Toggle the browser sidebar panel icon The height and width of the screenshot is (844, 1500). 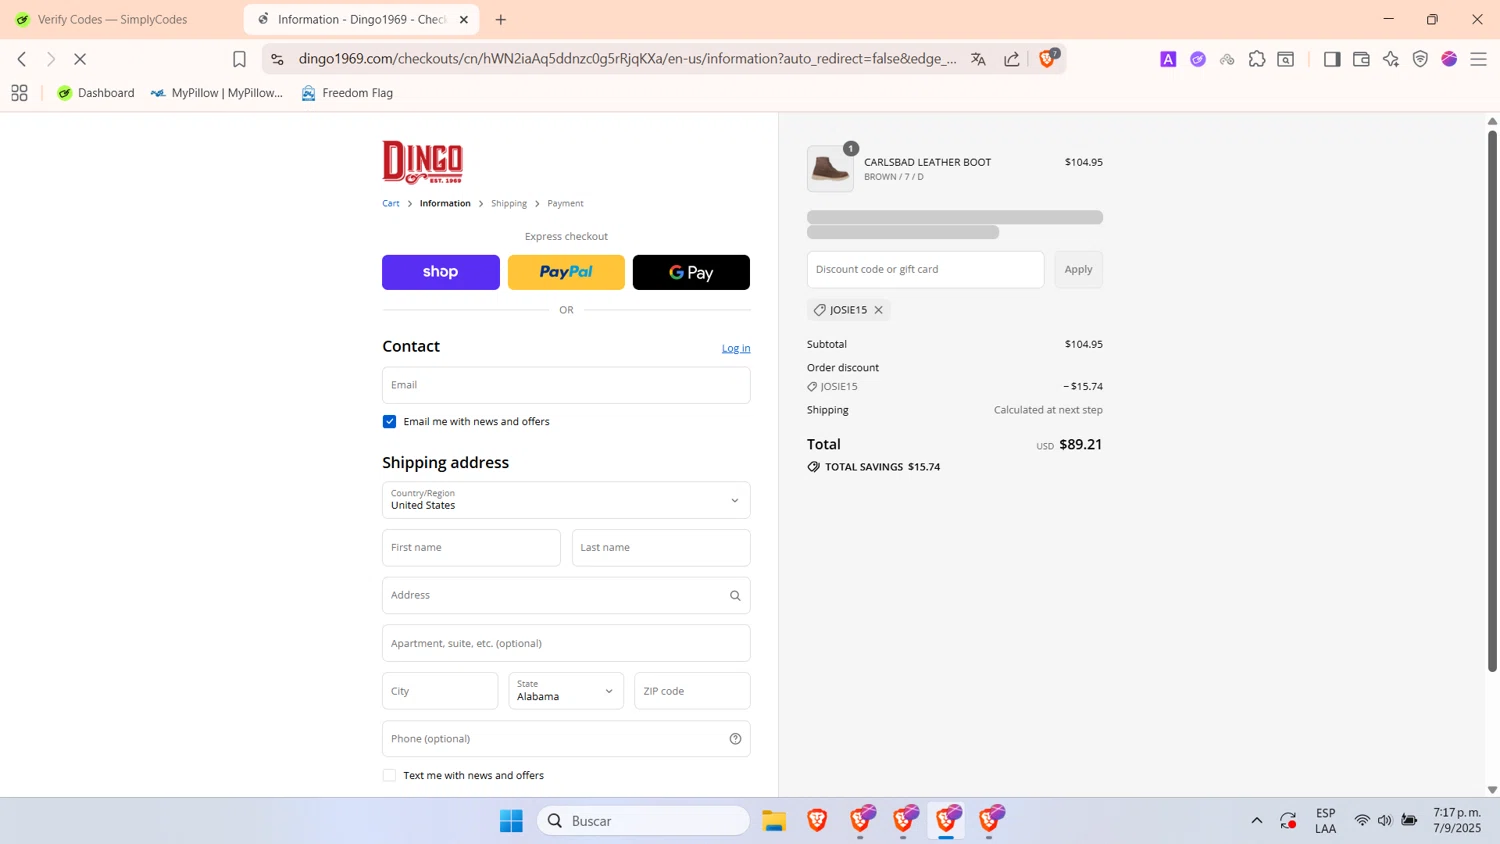coord(1332,59)
